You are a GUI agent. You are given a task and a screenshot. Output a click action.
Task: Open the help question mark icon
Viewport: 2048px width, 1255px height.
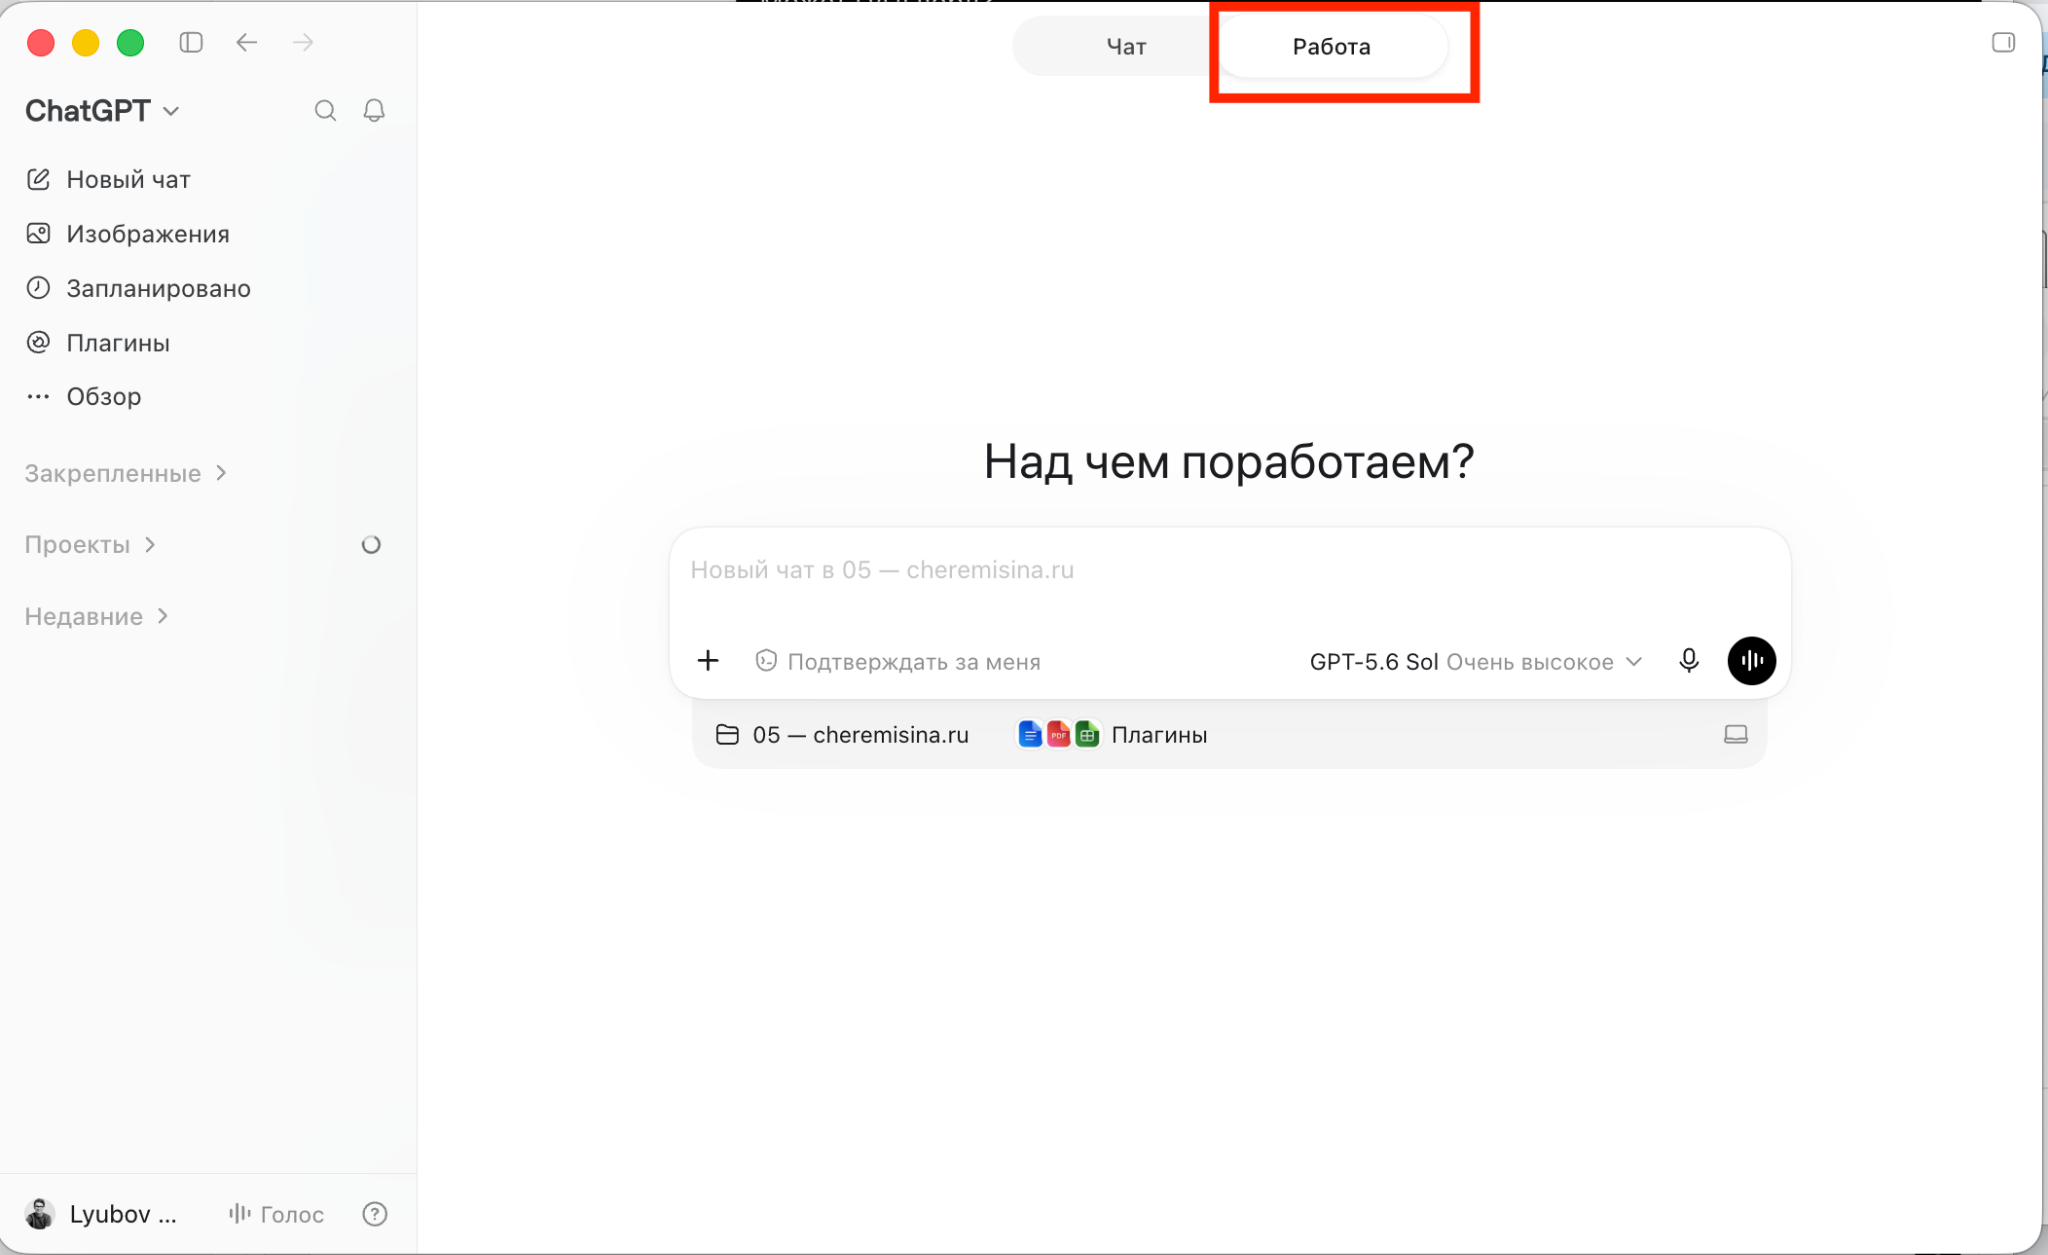(374, 1214)
